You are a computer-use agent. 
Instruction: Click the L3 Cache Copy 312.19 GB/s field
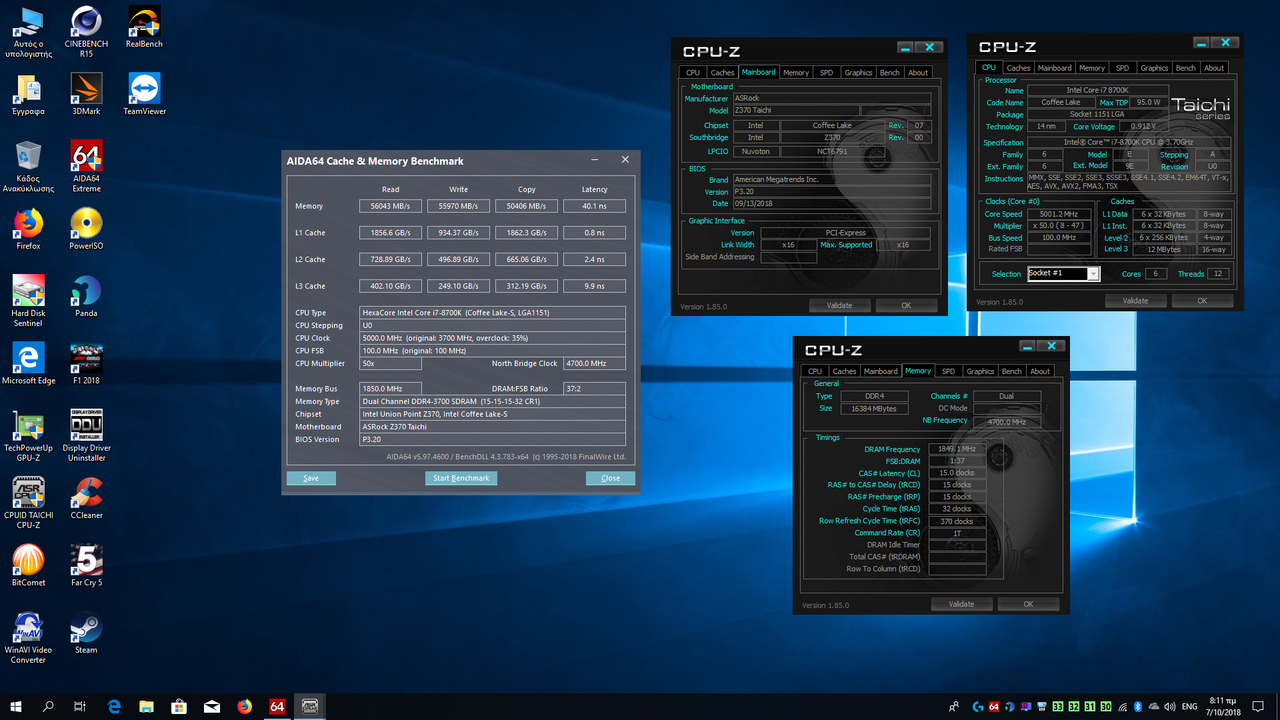point(526,286)
